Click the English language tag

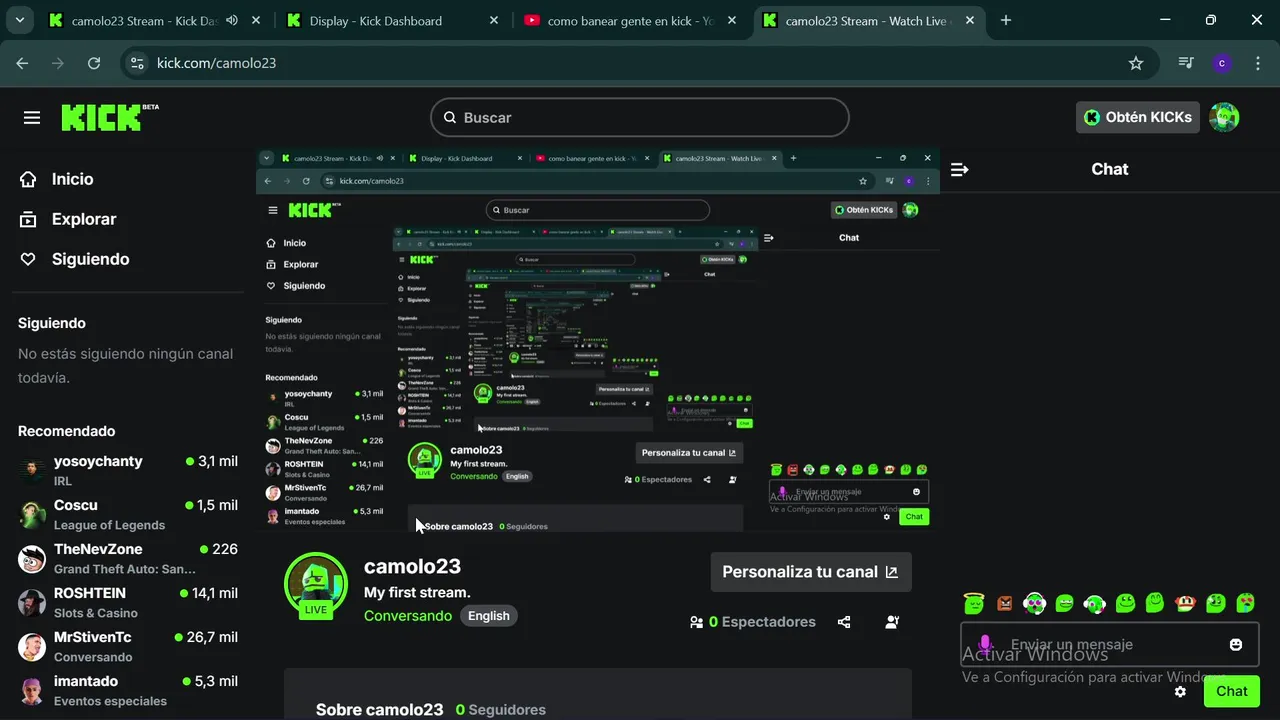pos(489,616)
